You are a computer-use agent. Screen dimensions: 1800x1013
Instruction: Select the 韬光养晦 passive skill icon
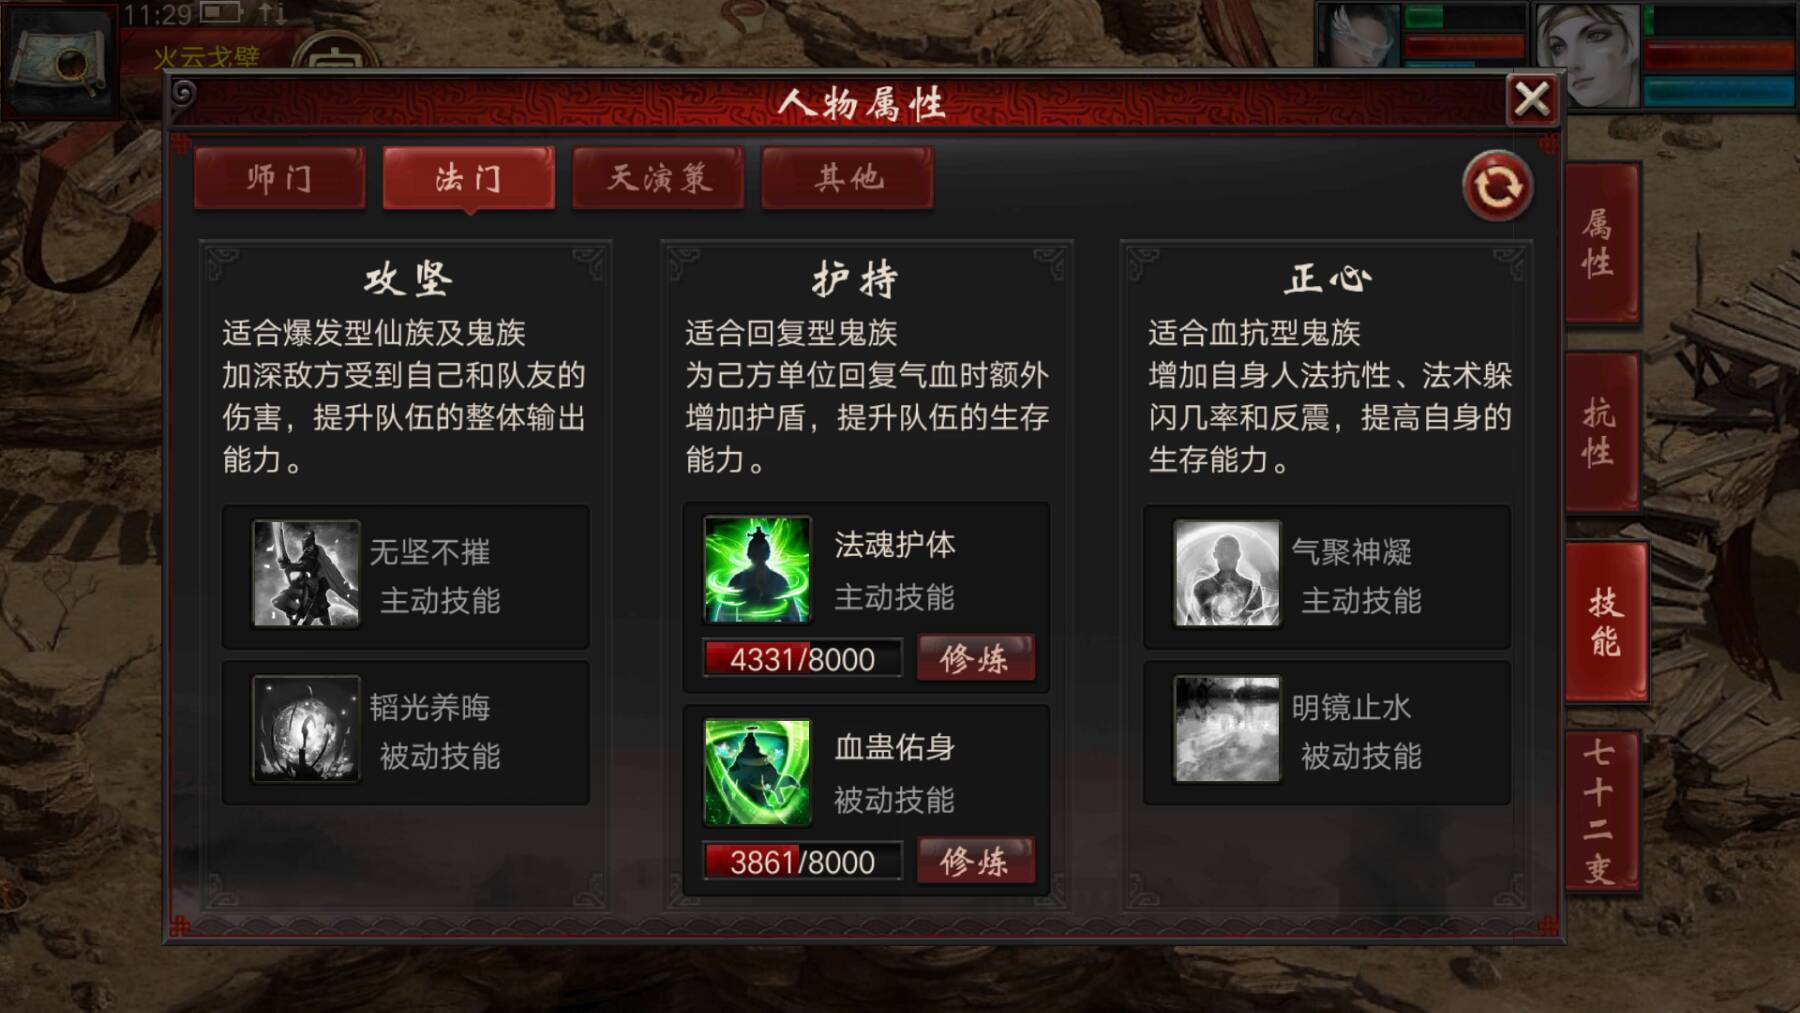coord(306,729)
